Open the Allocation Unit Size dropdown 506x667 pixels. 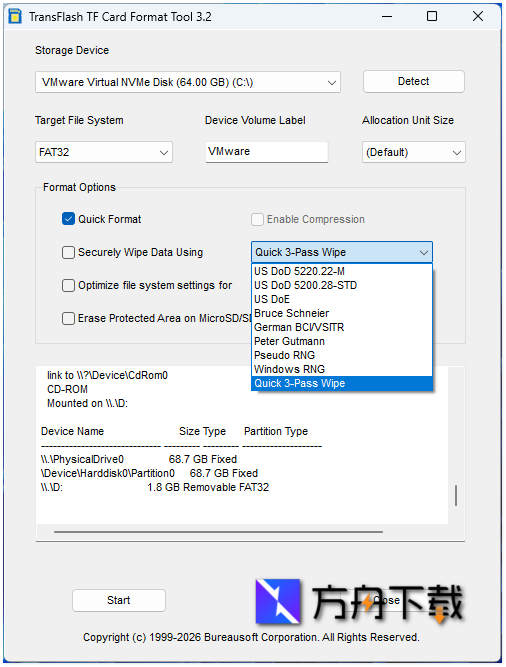pyautogui.click(x=413, y=152)
